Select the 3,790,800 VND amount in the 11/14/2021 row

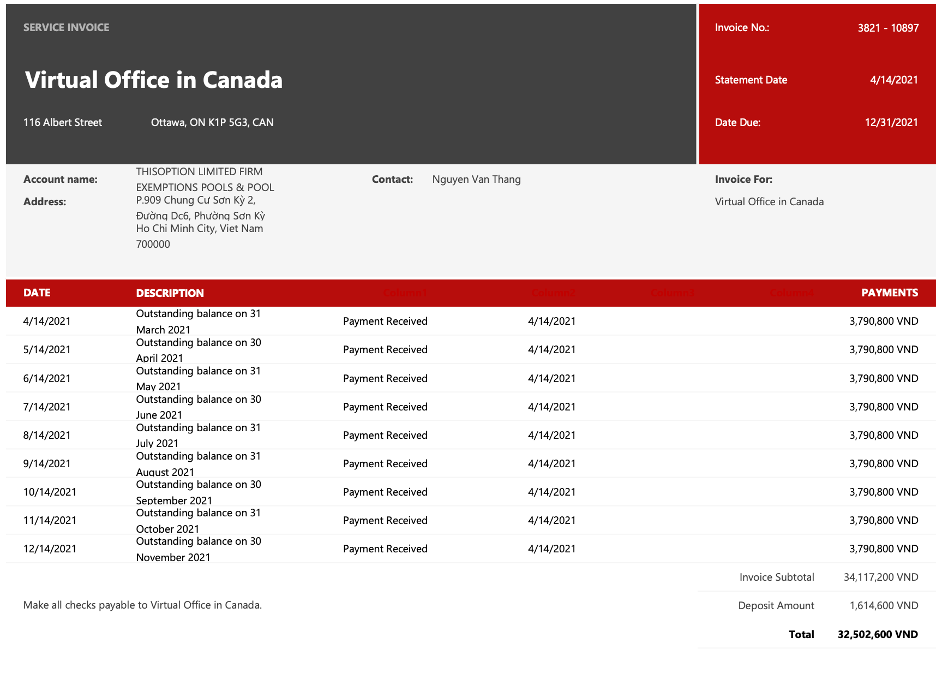pyautogui.click(x=883, y=521)
